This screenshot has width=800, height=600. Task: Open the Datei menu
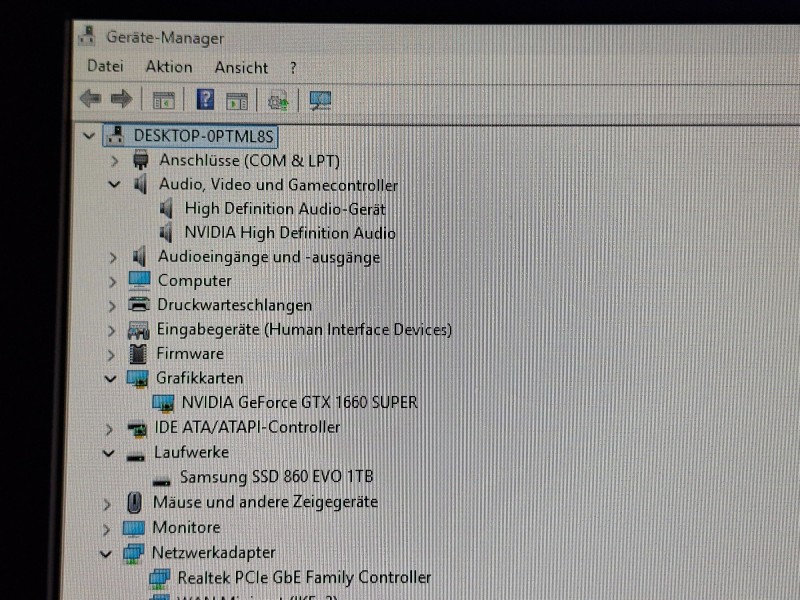105,67
